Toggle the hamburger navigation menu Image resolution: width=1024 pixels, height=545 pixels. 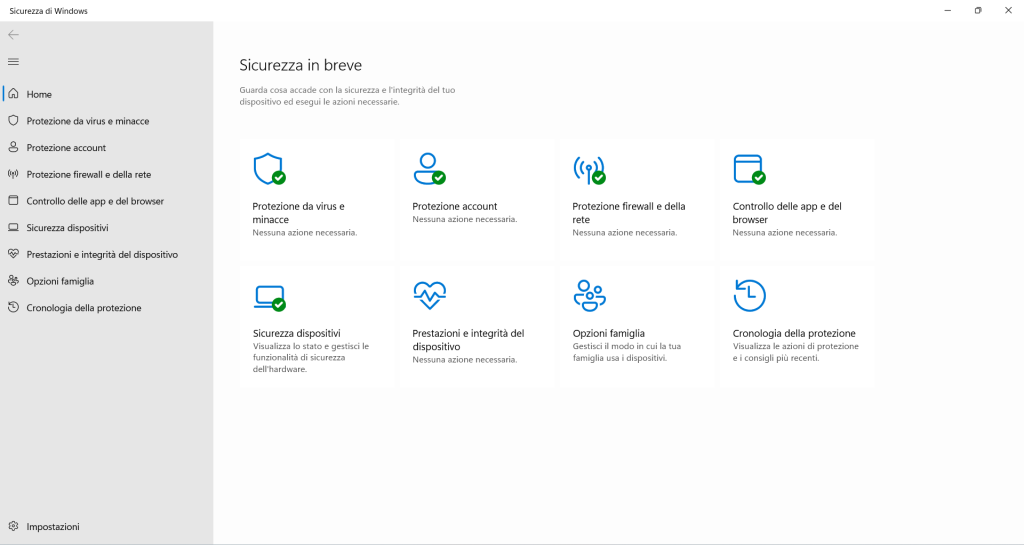click(13, 62)
